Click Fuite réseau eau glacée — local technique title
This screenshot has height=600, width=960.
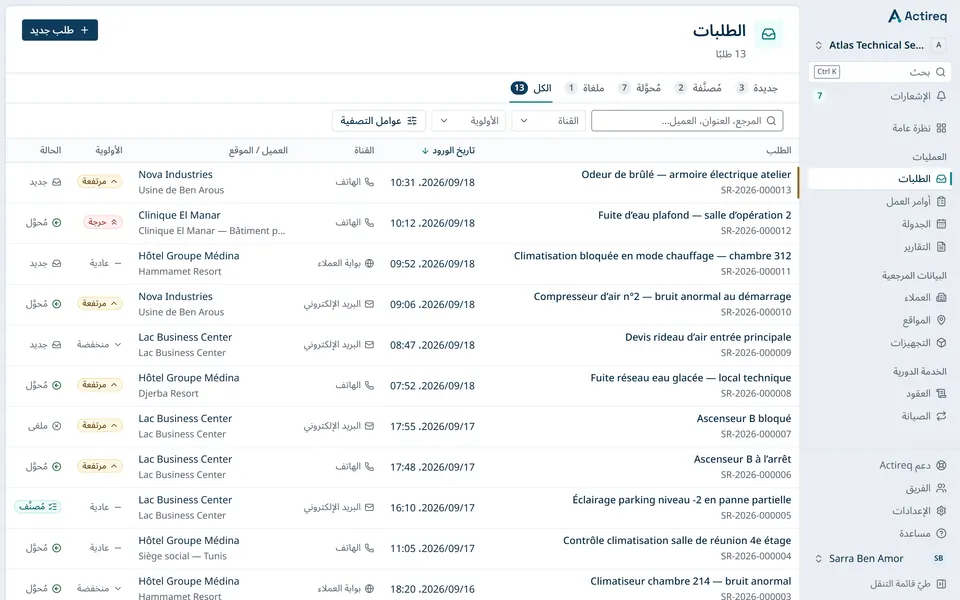[691, 378]
